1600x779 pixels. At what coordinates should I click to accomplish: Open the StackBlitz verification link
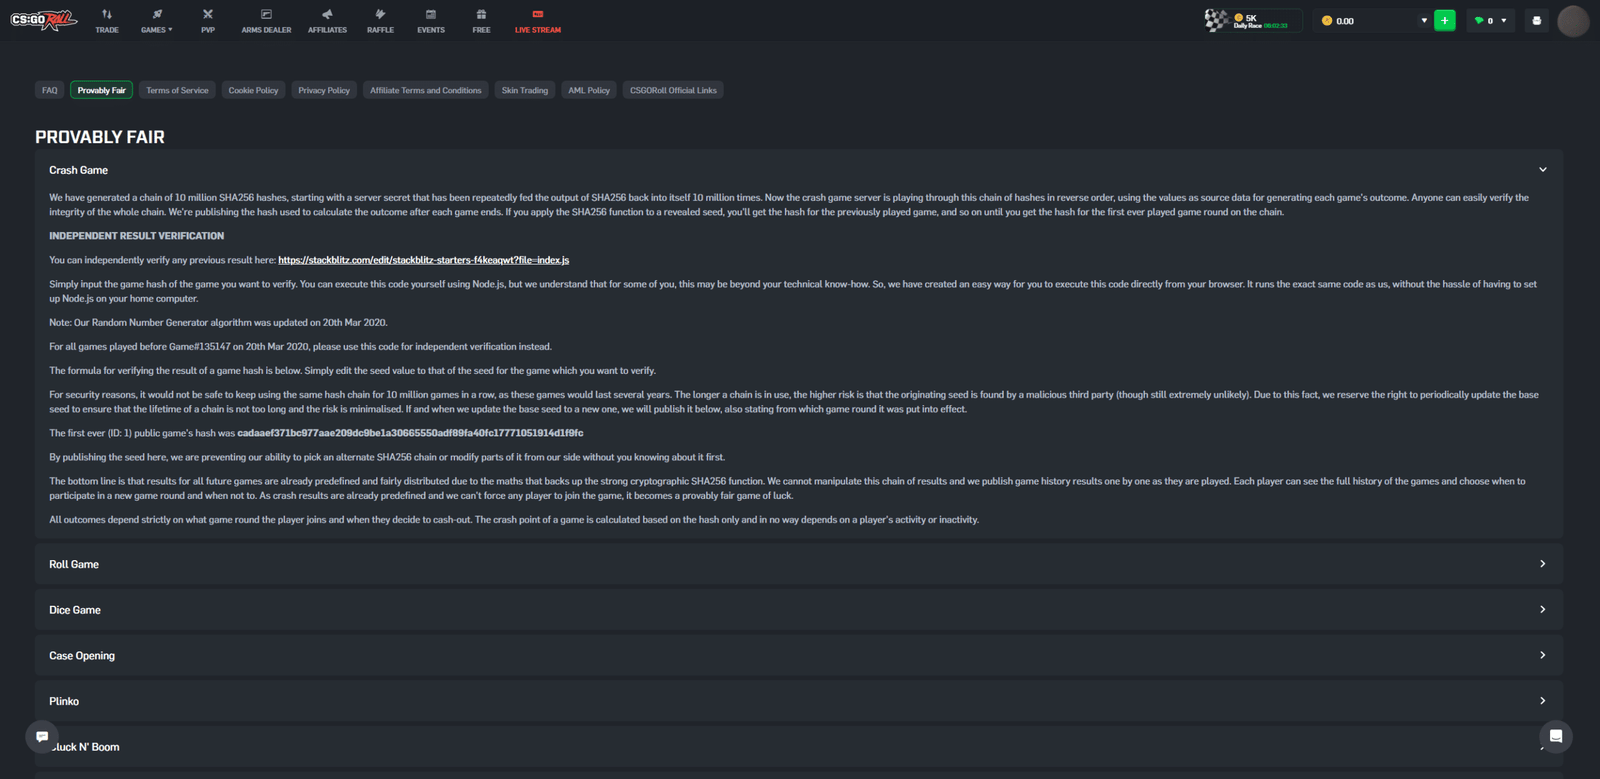(x=423, y=259)
